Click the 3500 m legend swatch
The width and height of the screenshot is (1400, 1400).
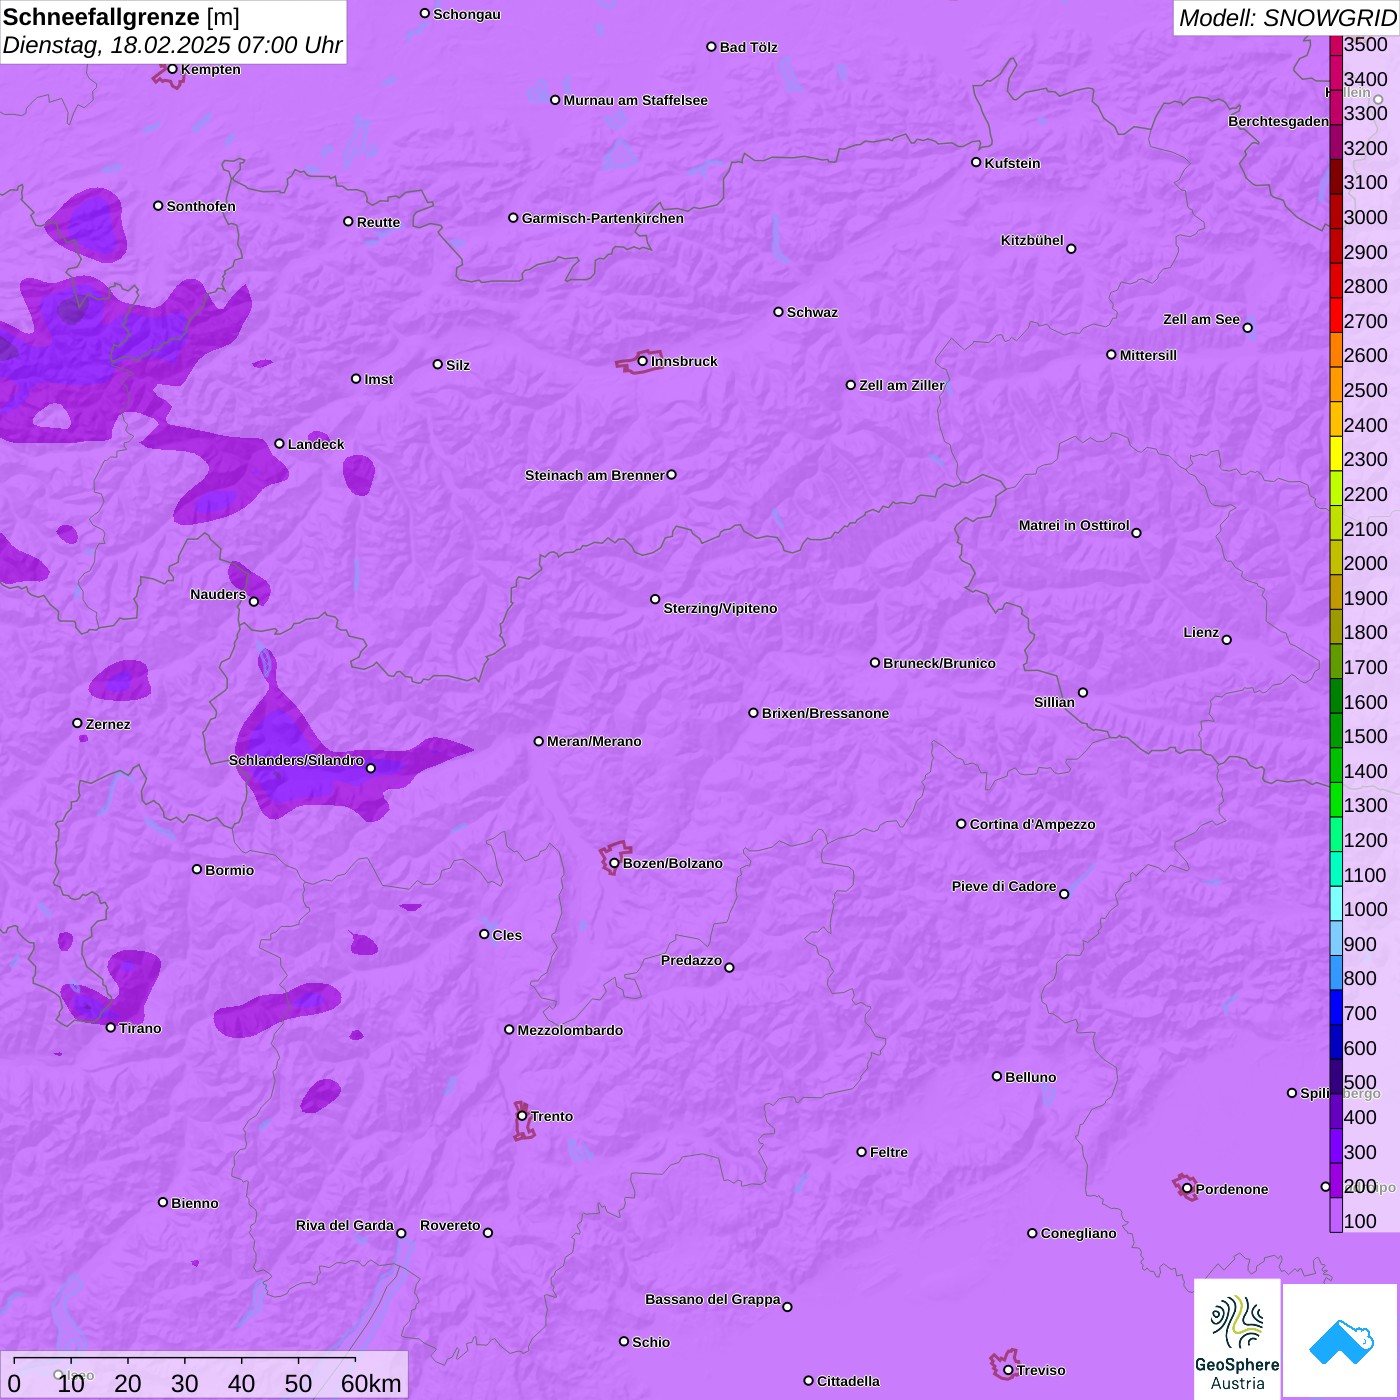pos(1336,45)
